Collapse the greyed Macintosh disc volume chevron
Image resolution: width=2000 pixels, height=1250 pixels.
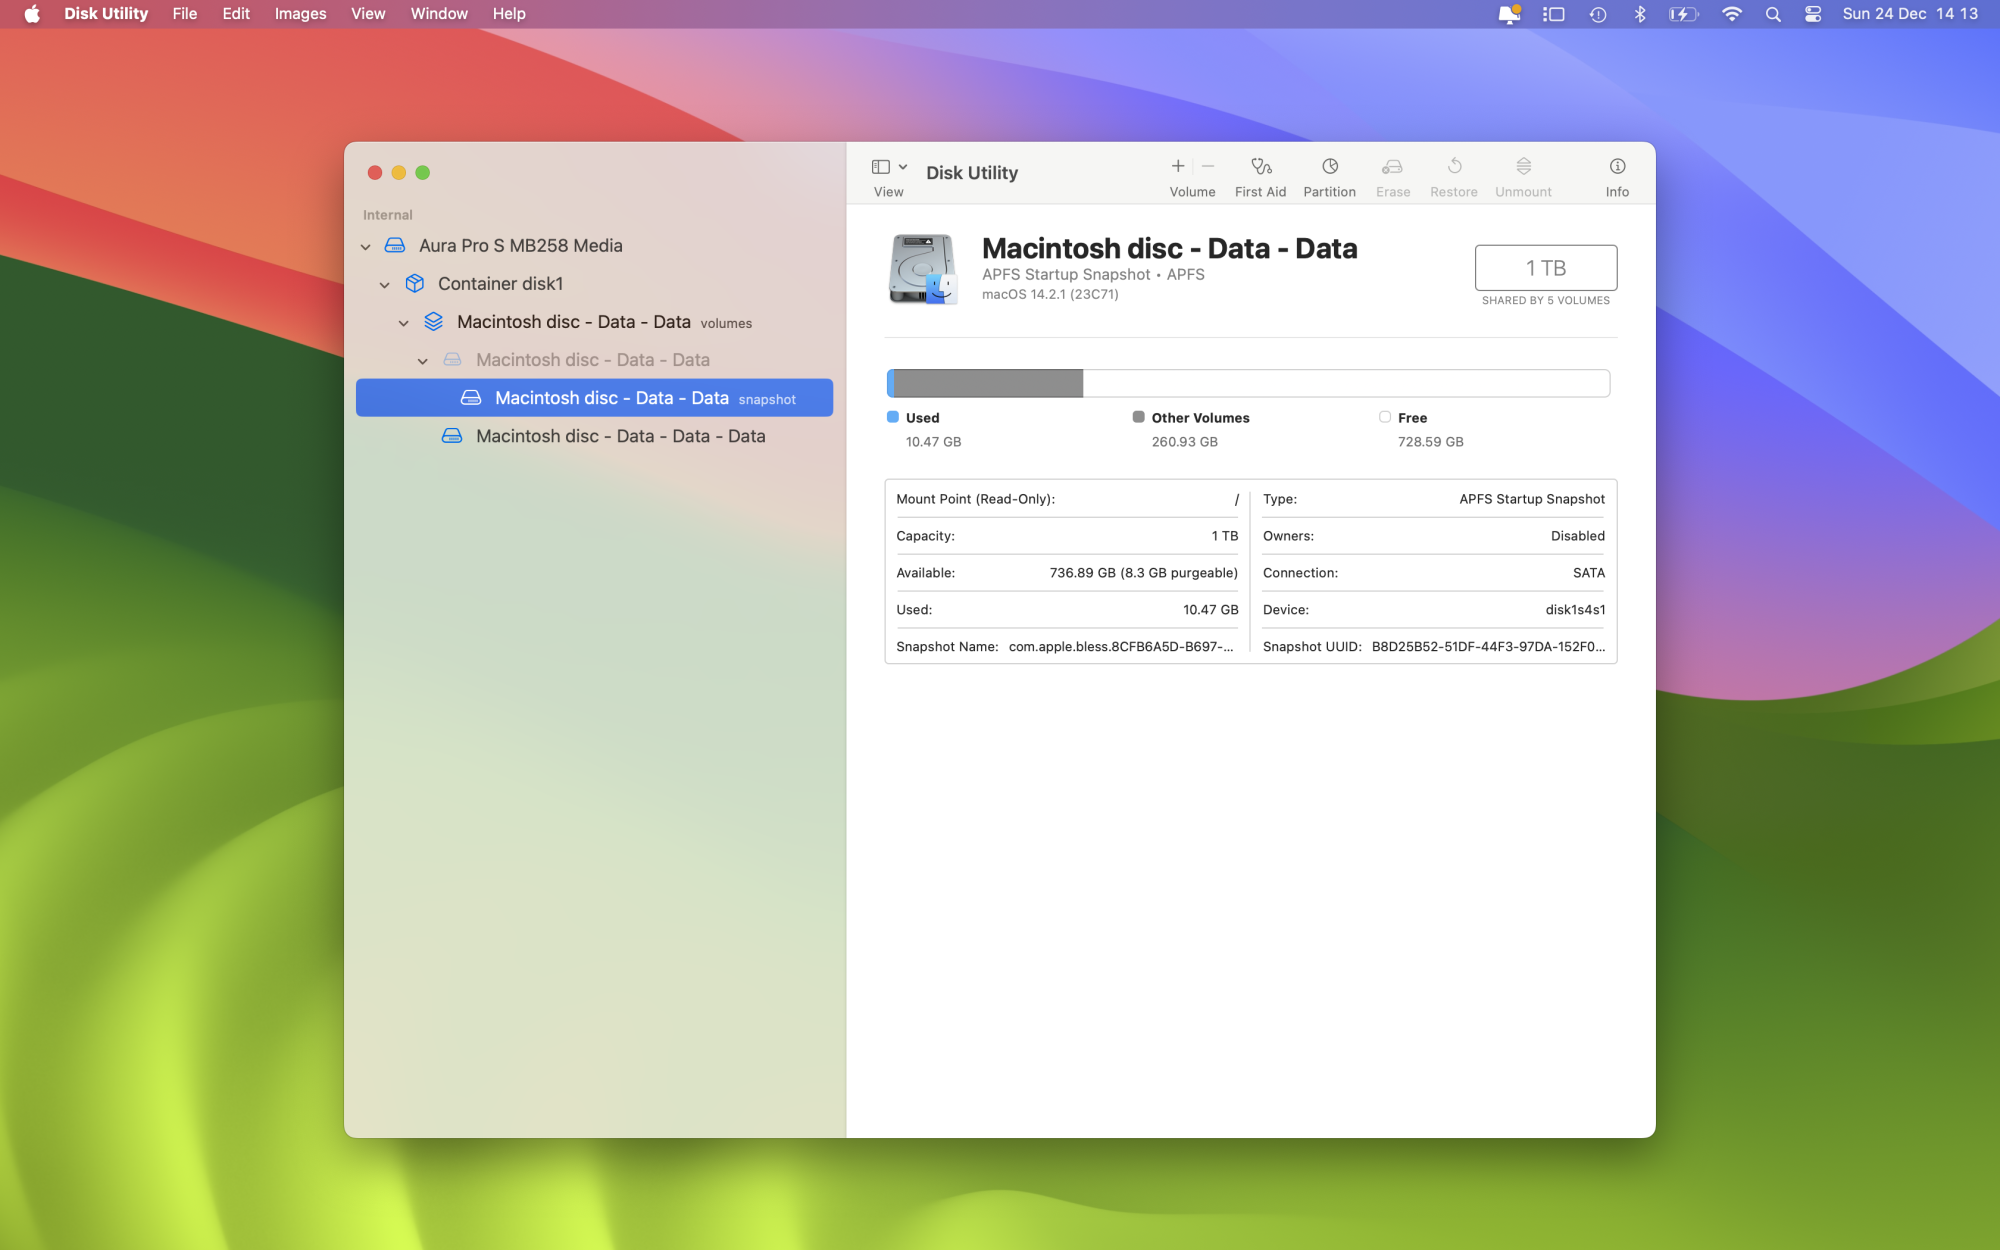[423, 361]
